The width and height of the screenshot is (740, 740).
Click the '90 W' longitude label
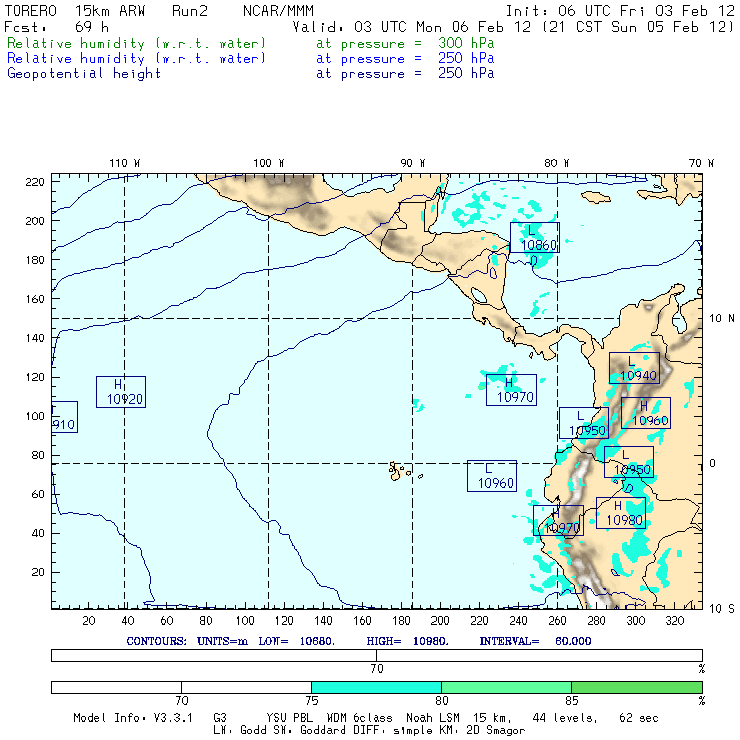click(412, 163)
